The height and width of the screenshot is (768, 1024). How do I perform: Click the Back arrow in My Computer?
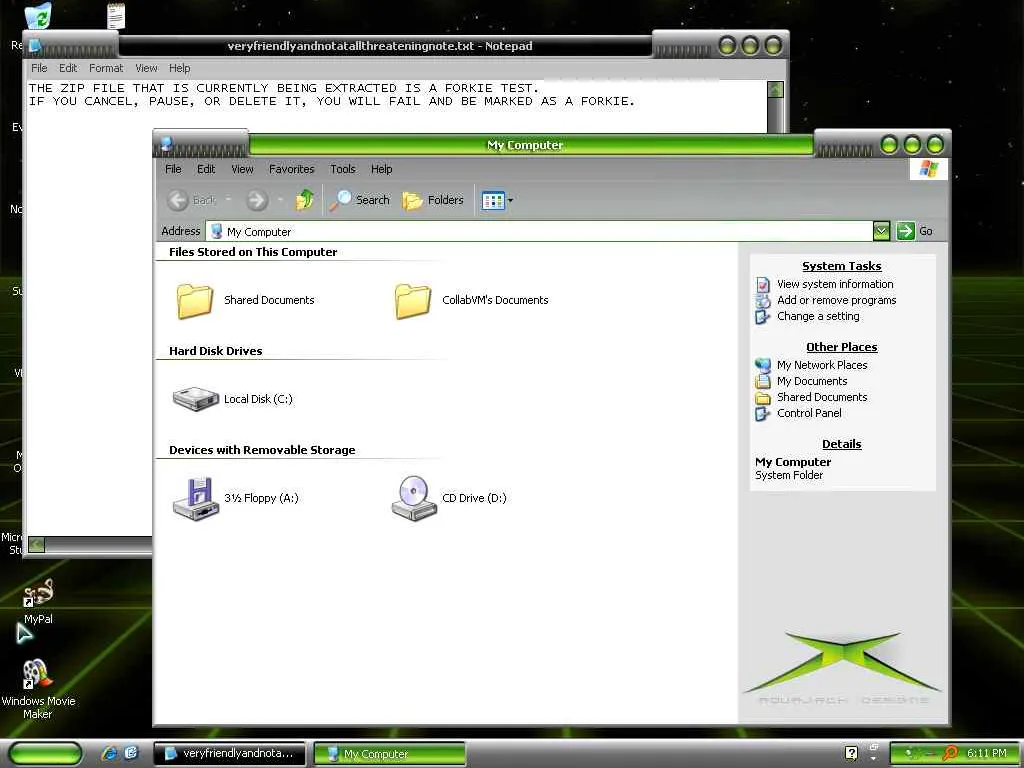[178, 200]
